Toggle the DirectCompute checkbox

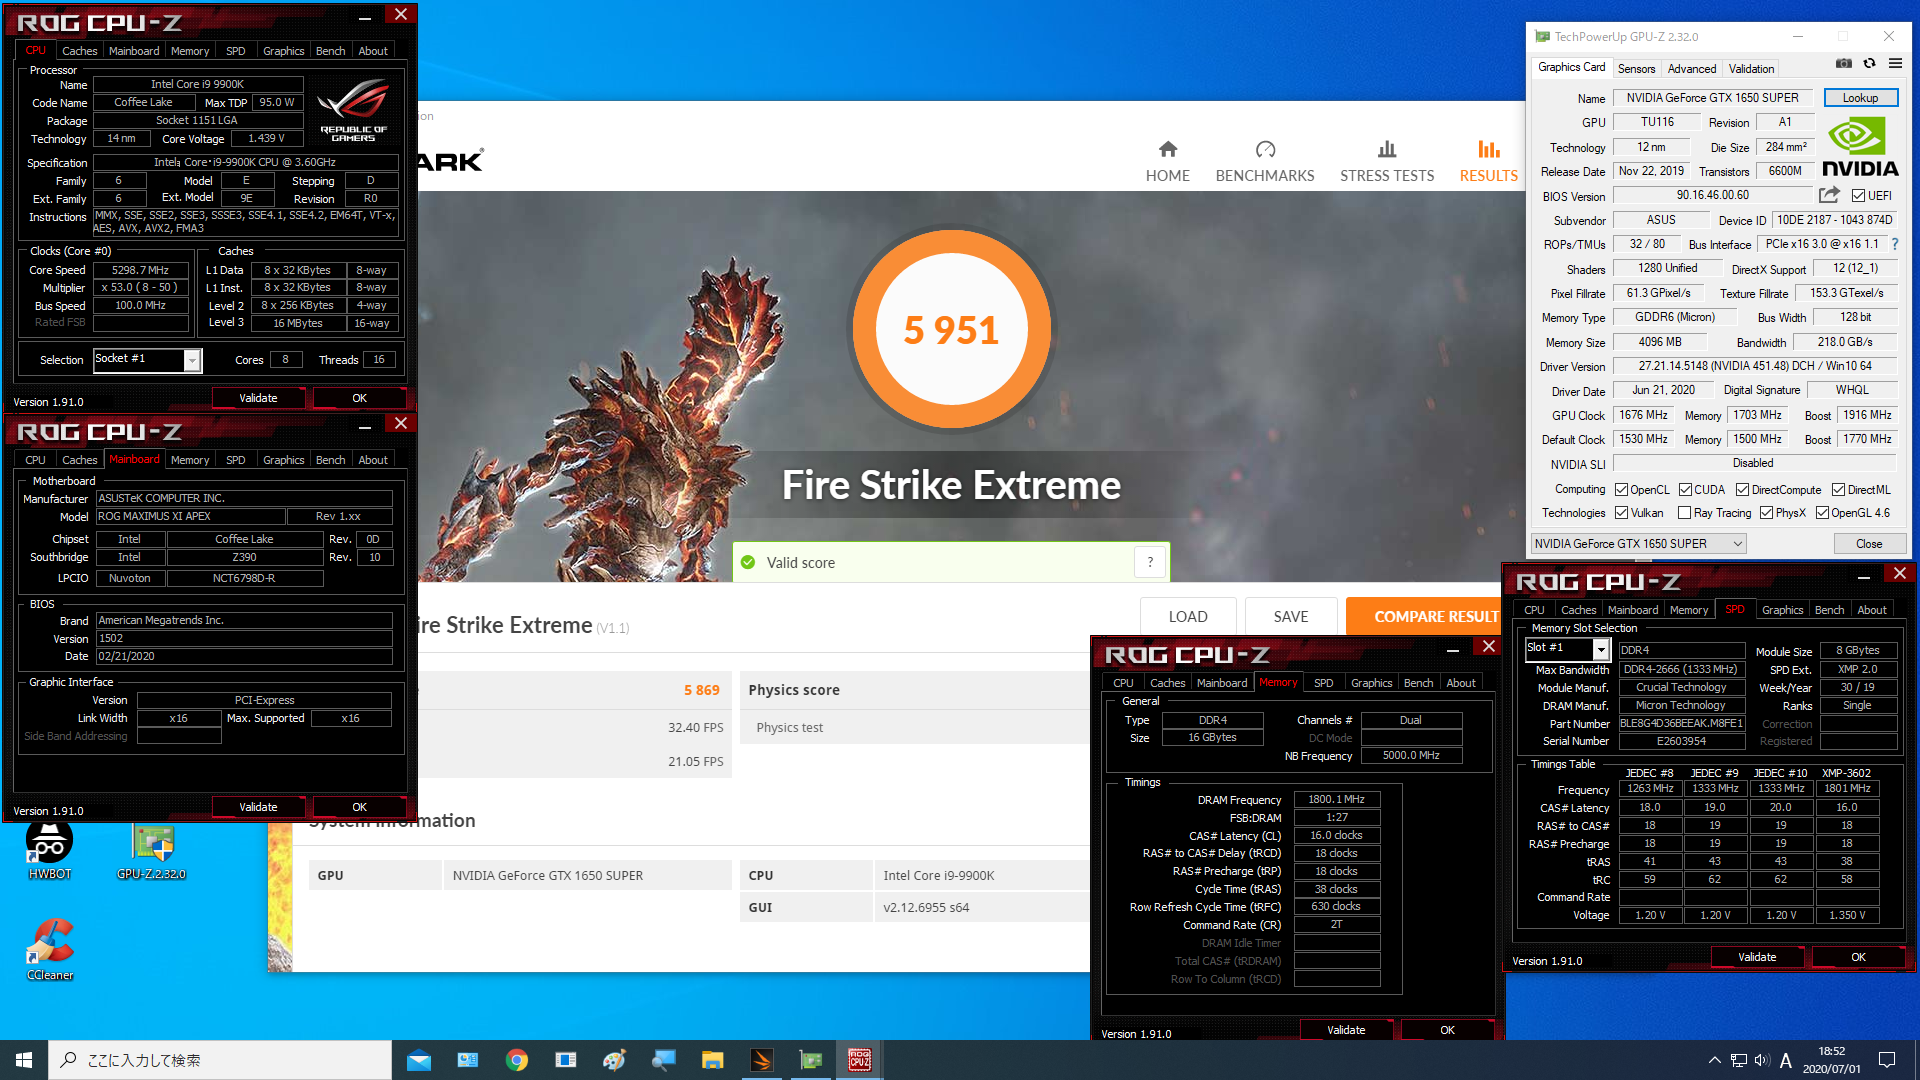tap(1742, 490)
